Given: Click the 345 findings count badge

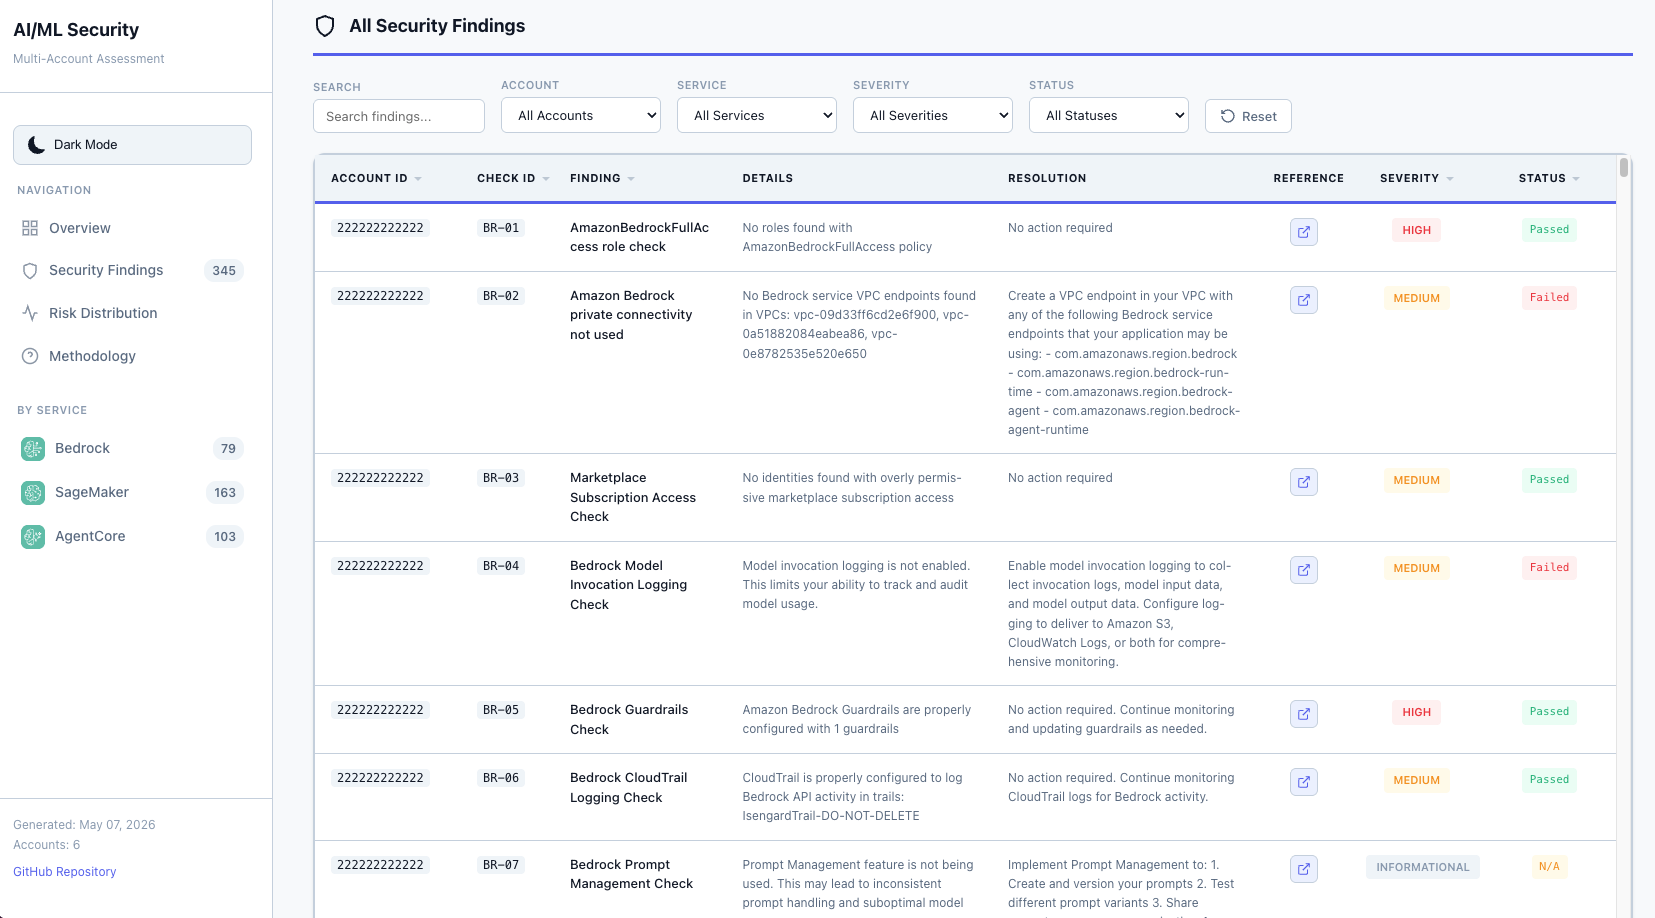Looking at the screenshot, I should [x=224, y=271].
